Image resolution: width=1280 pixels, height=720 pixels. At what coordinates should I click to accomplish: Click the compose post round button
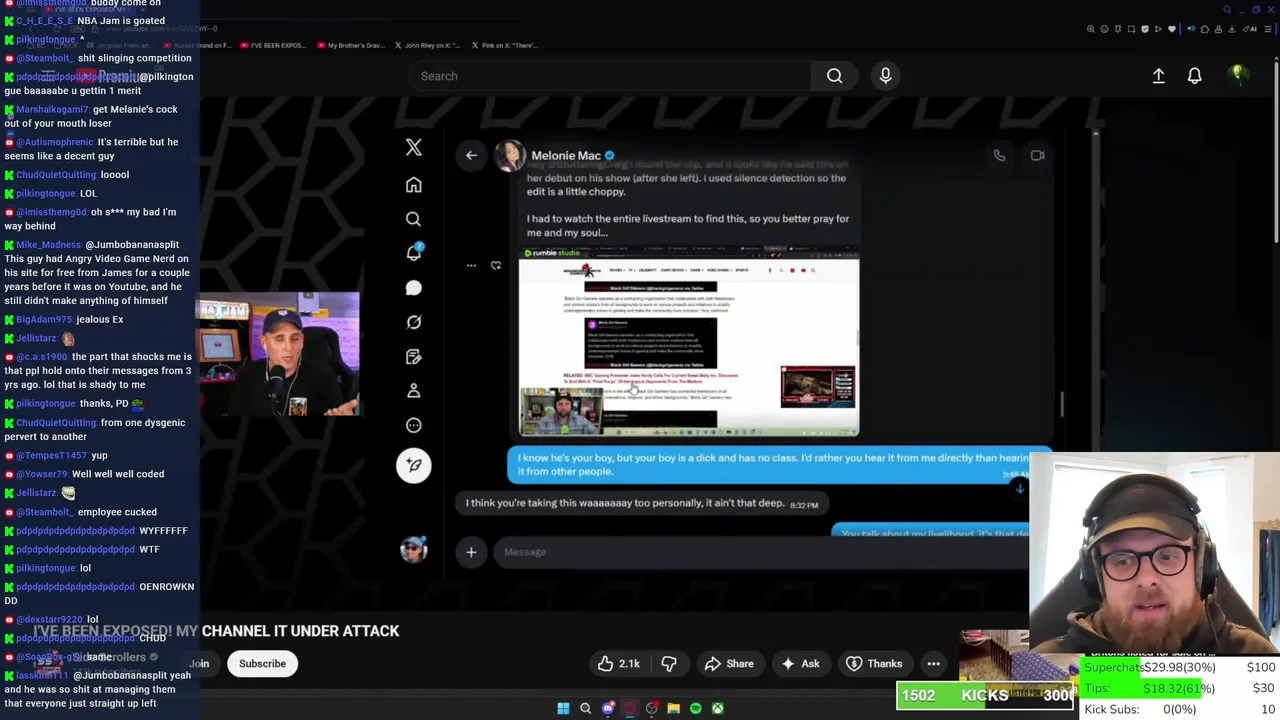(413, 465)
